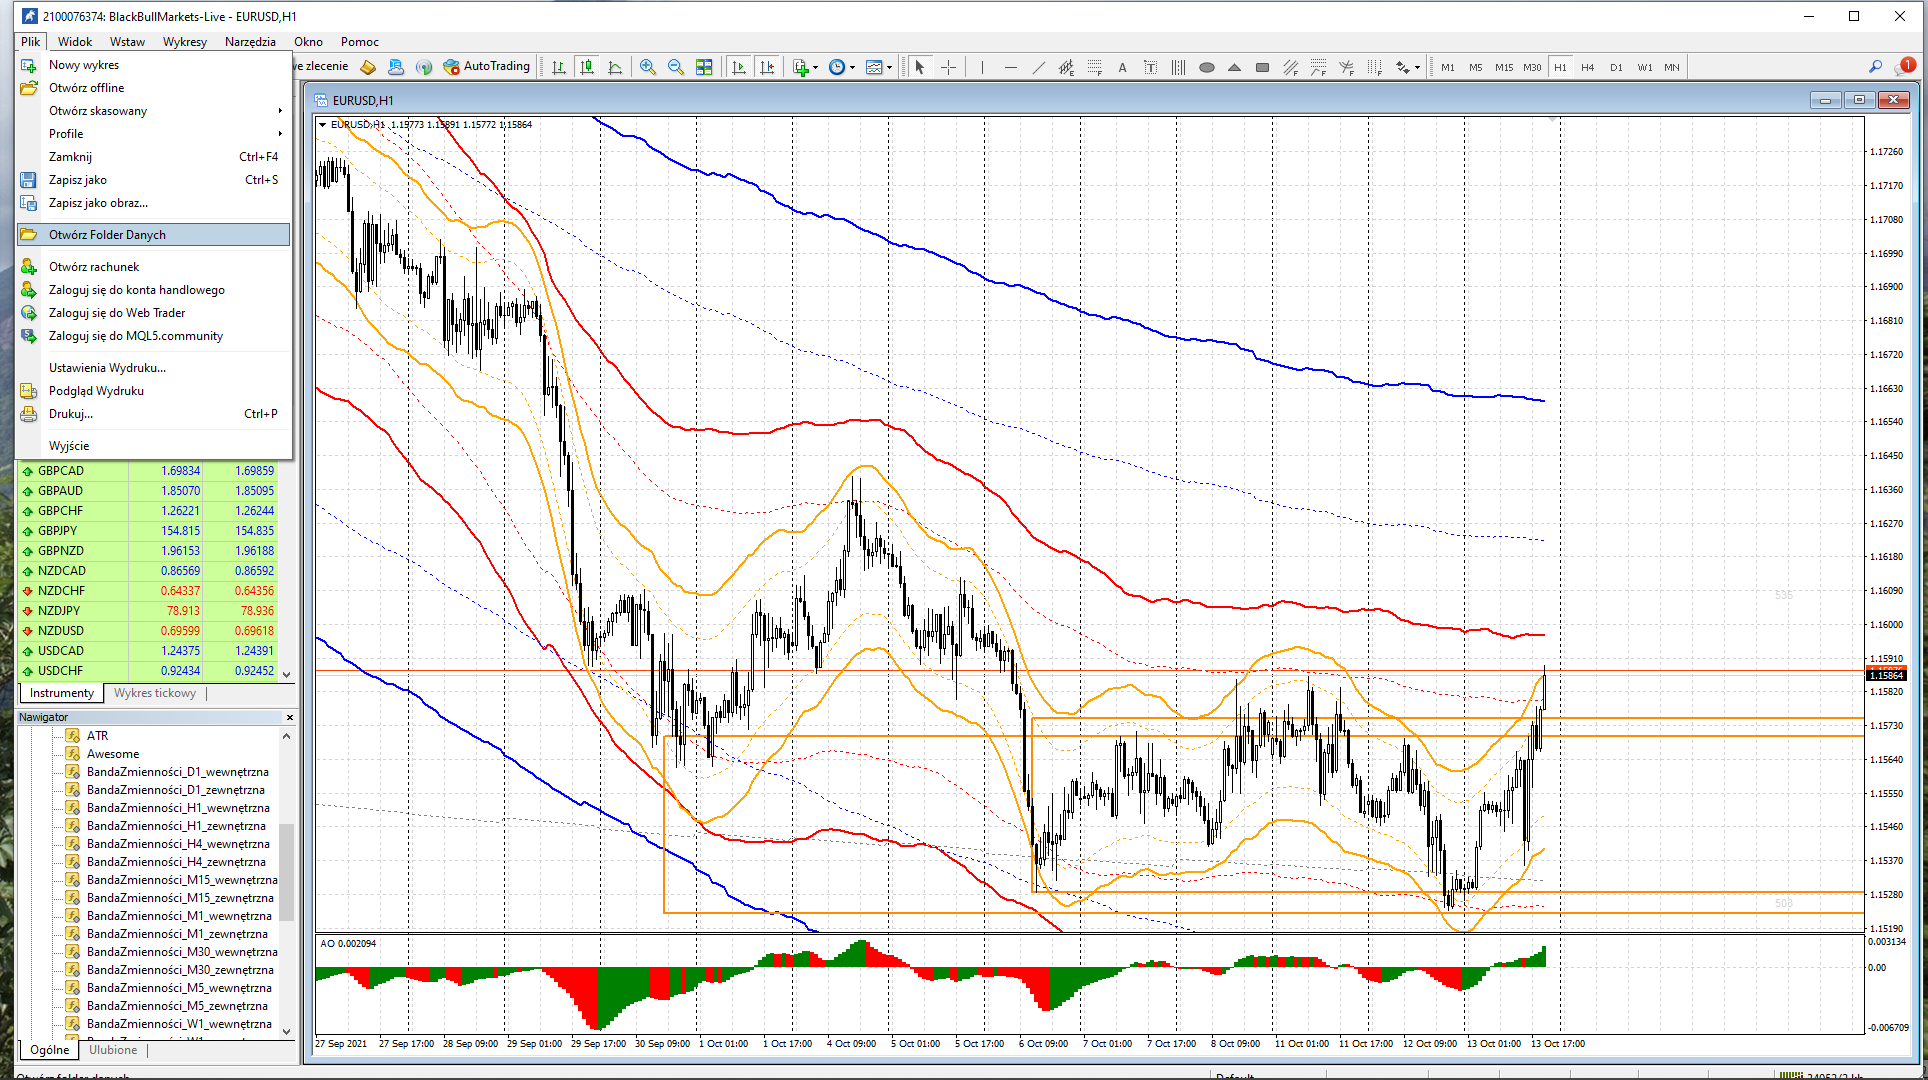Viewport: 1928px width, 1080px height.
Task: Enable candlestick chart mode
Action: [587, 67]
